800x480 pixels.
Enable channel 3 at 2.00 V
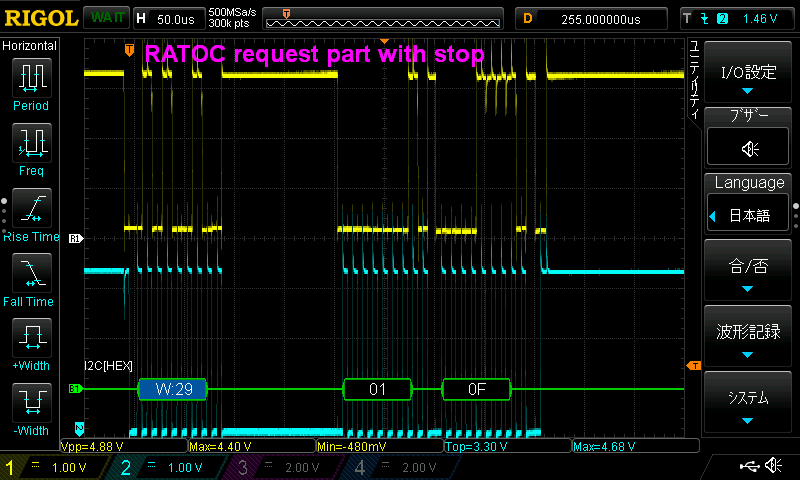[286, 467]
